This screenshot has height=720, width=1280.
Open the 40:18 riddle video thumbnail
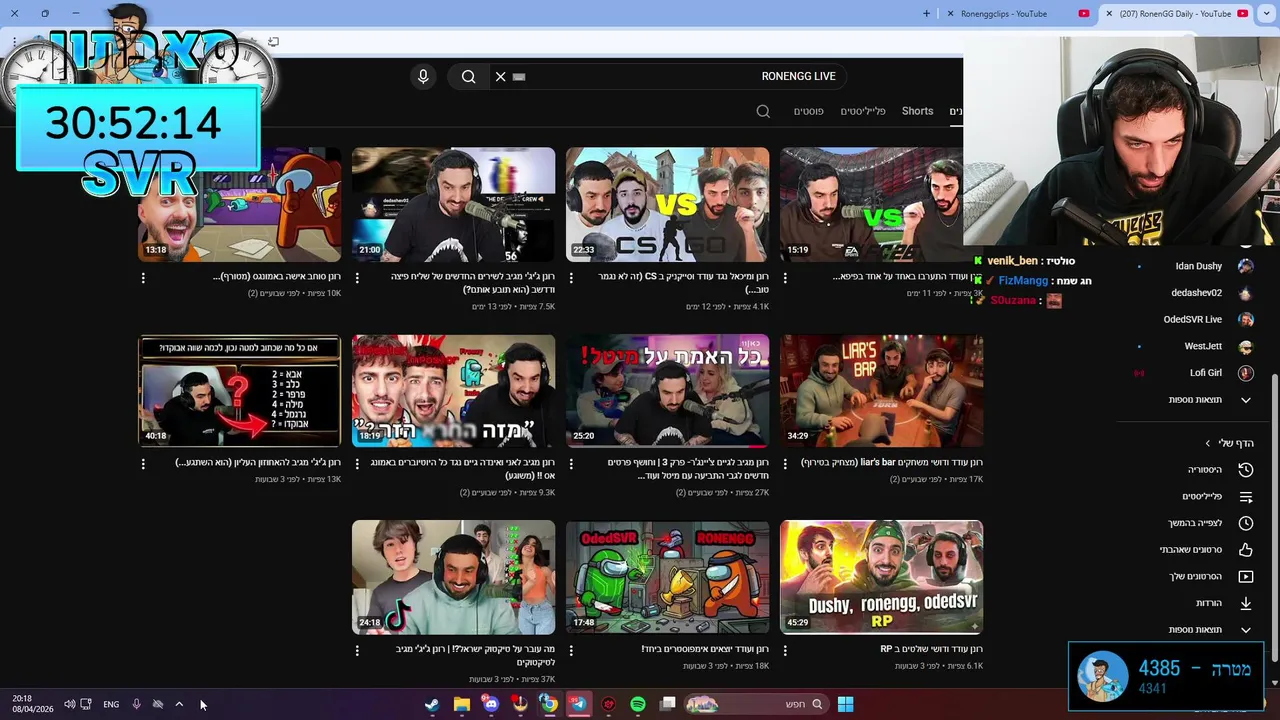click(x=239, y=391)
